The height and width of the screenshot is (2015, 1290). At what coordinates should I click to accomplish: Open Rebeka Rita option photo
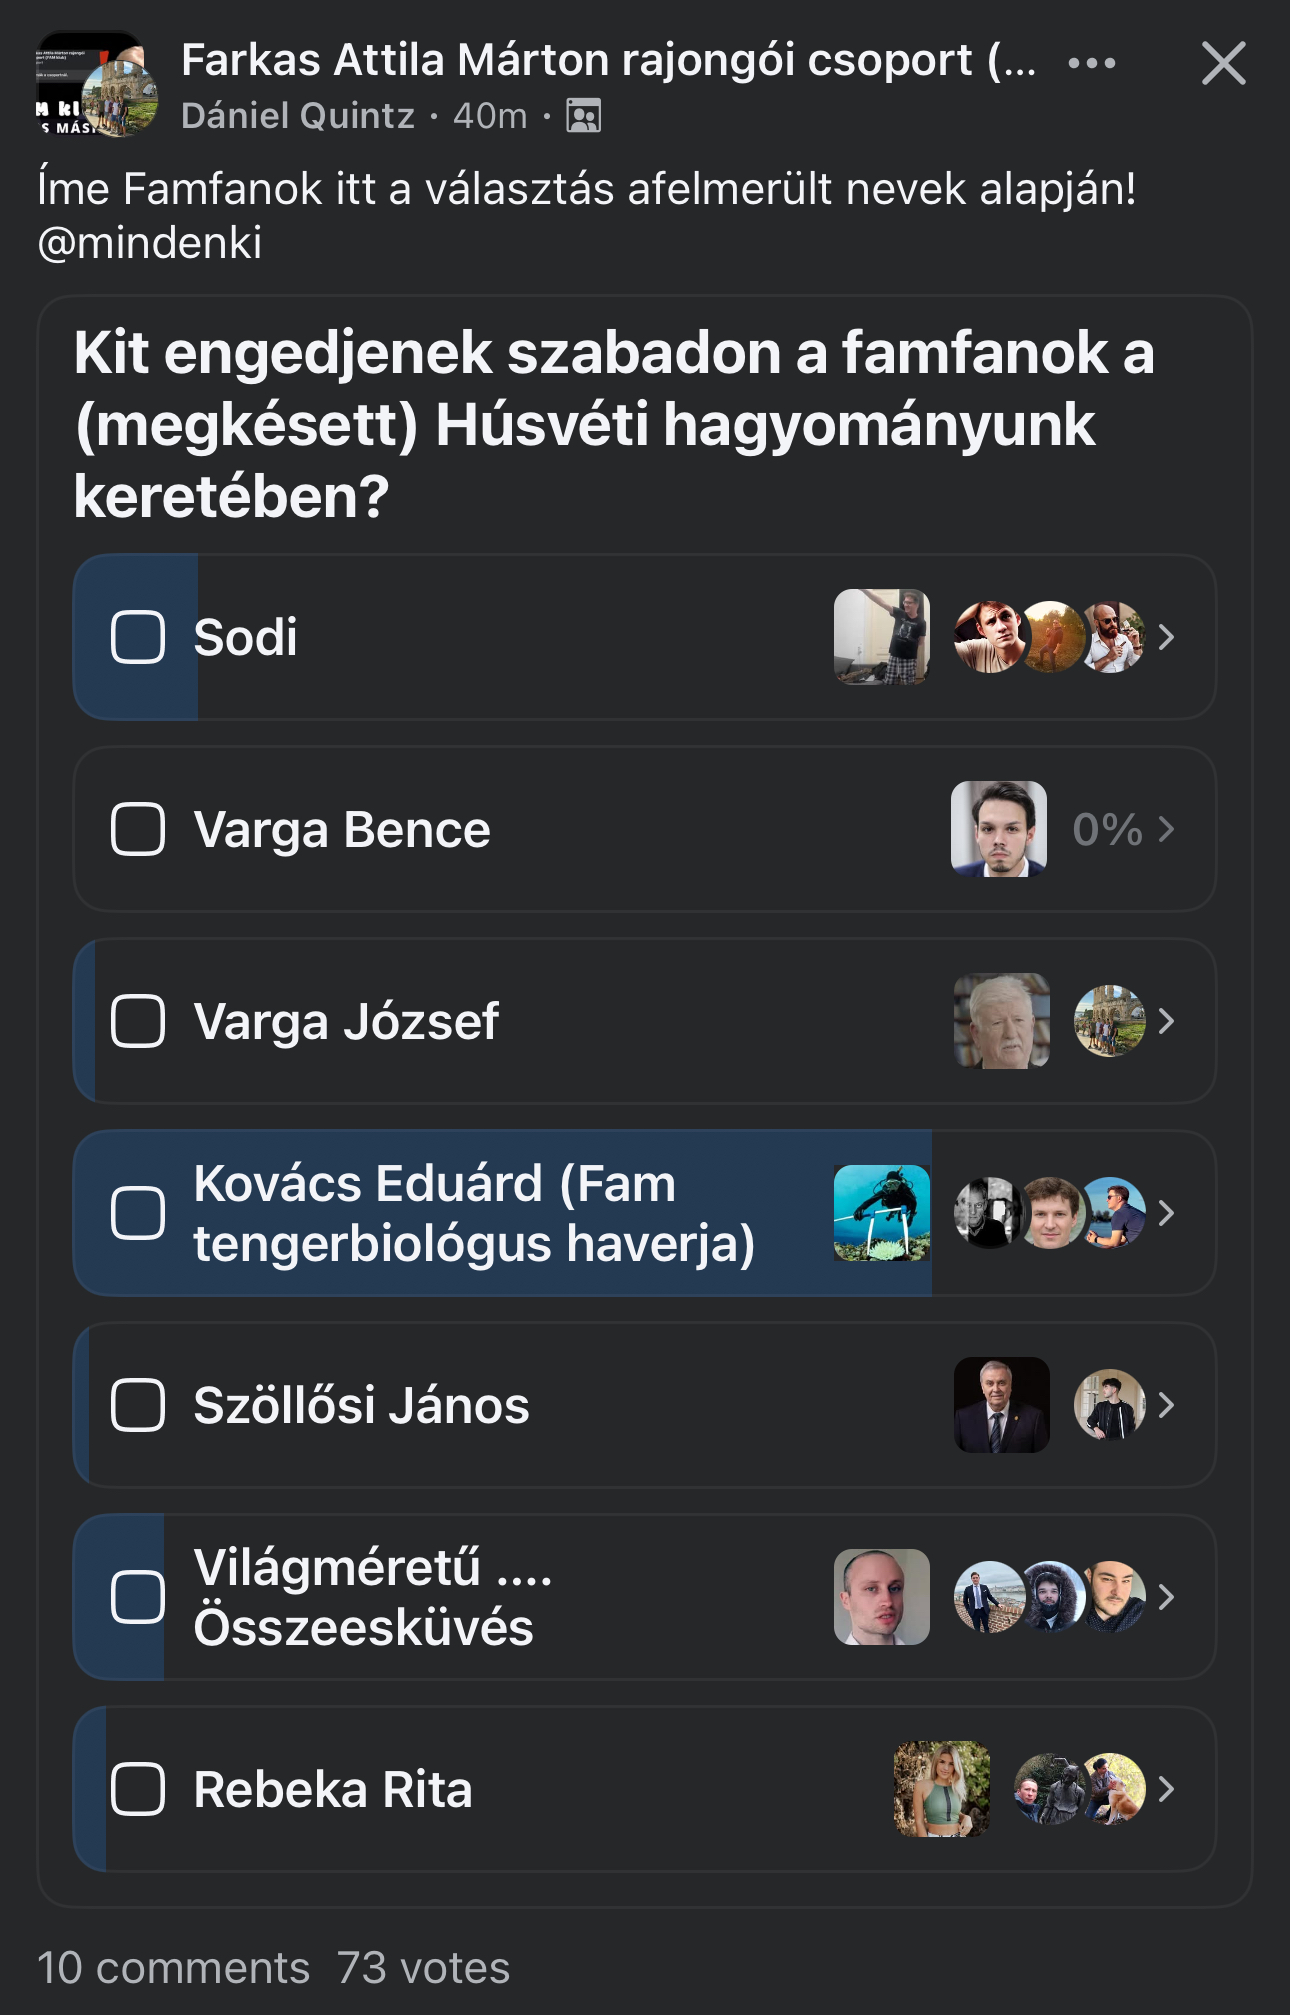point(941,1789)
